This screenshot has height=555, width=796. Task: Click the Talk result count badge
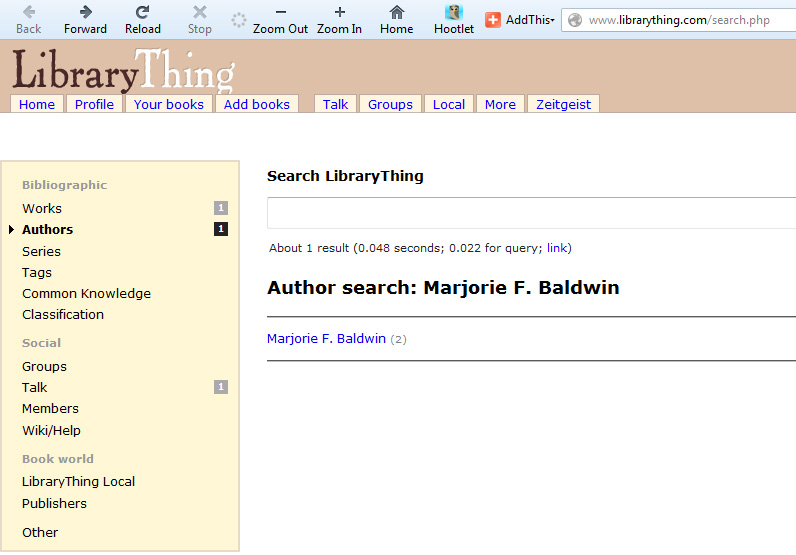click(221, 387)
